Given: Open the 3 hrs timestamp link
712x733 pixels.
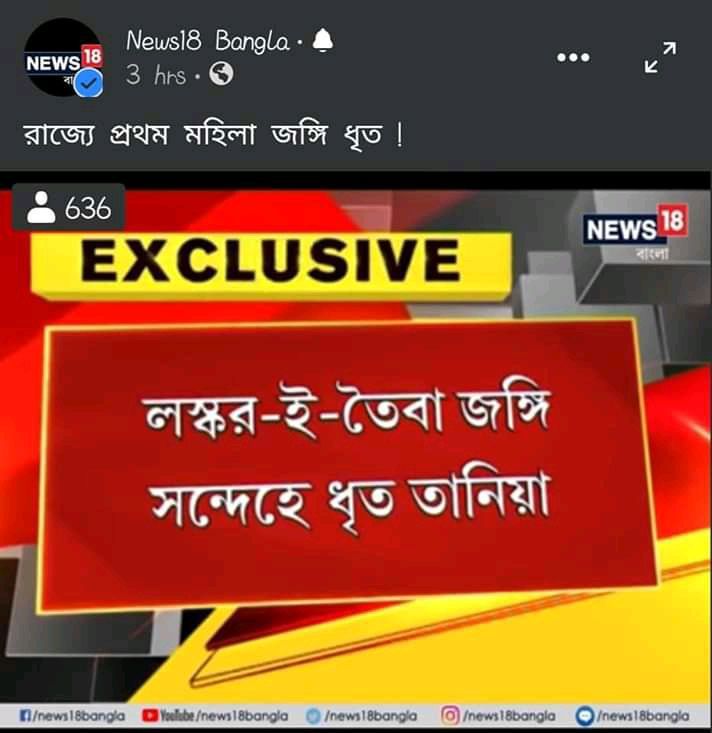Looking at the screenshot, I should coord(156,74).
